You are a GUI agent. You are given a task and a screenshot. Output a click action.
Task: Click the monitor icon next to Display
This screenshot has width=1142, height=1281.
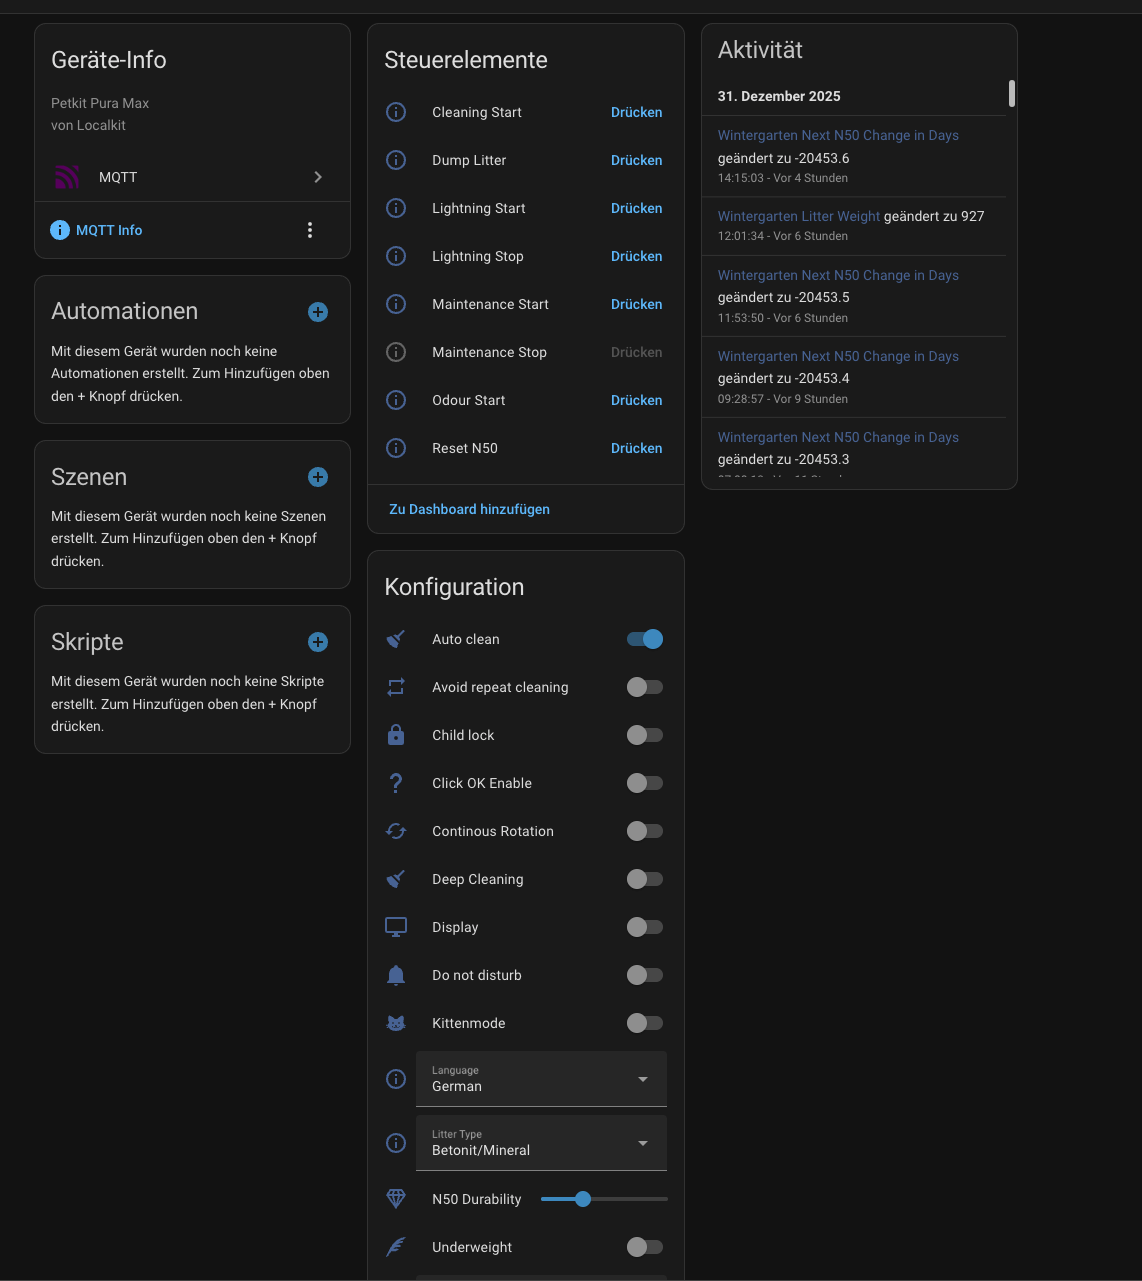click(395, 927)
